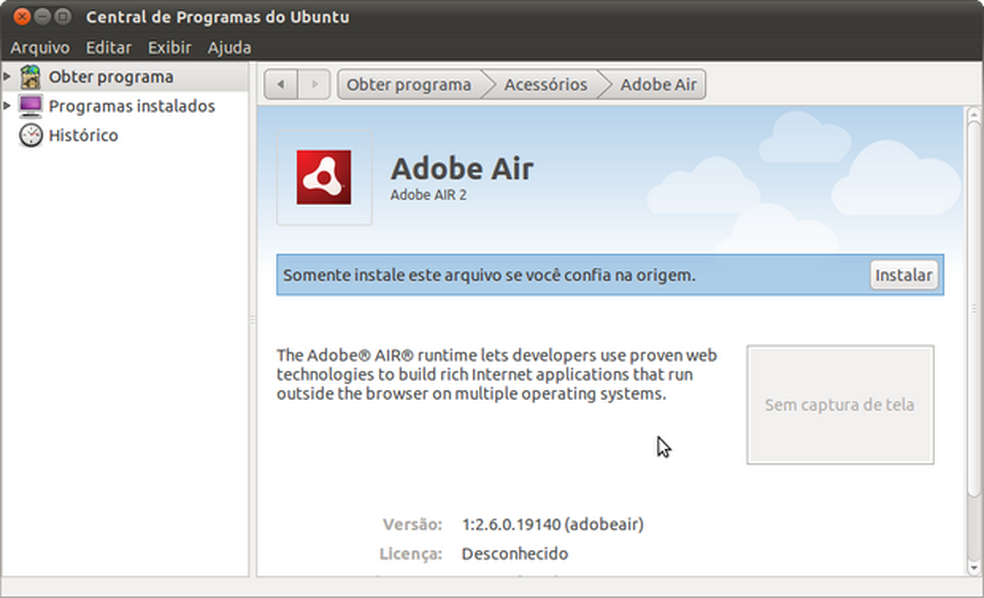Click the back navigation arrow
This screenshot has height=598, width=984.
(281, 84)
